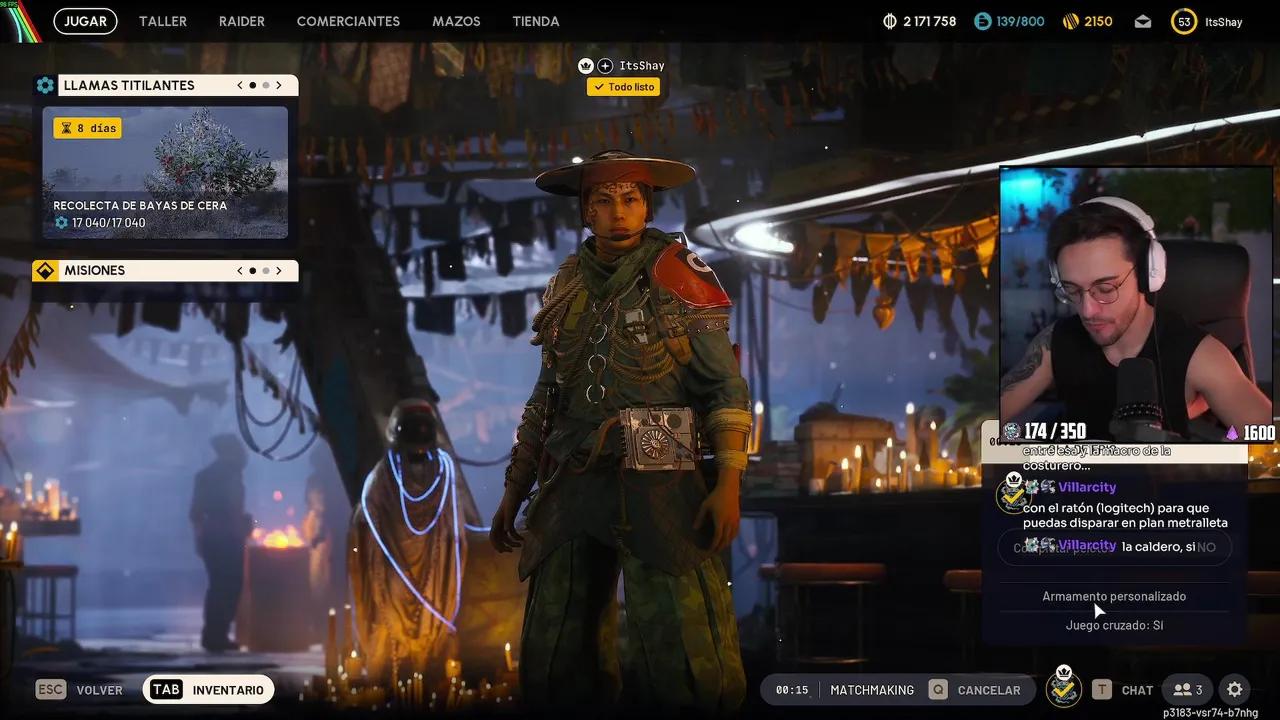Click the diamond icon on the MISIONES panel
Viewport: 1280px width, 720px height.
45,270
